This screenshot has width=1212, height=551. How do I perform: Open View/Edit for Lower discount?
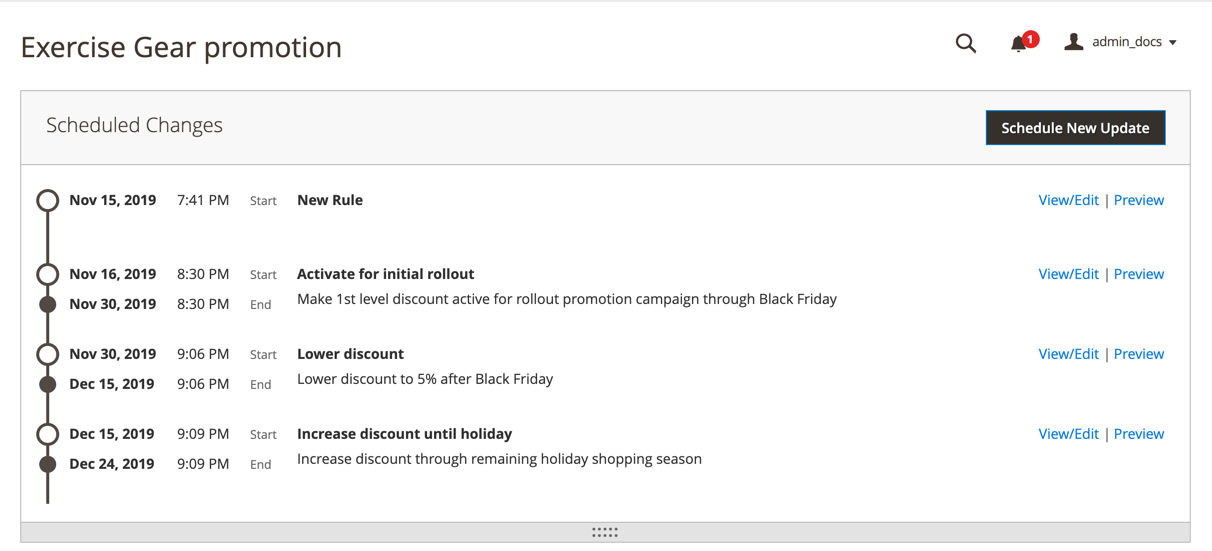click(1068, 354)
